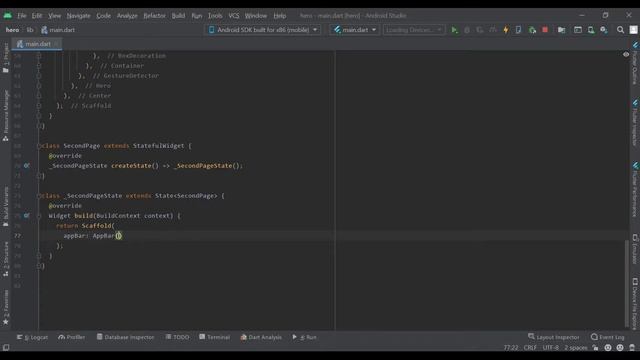Toggle read-only lock icon in status bar
The image size is (640, 360).
(x=596, y=348)
